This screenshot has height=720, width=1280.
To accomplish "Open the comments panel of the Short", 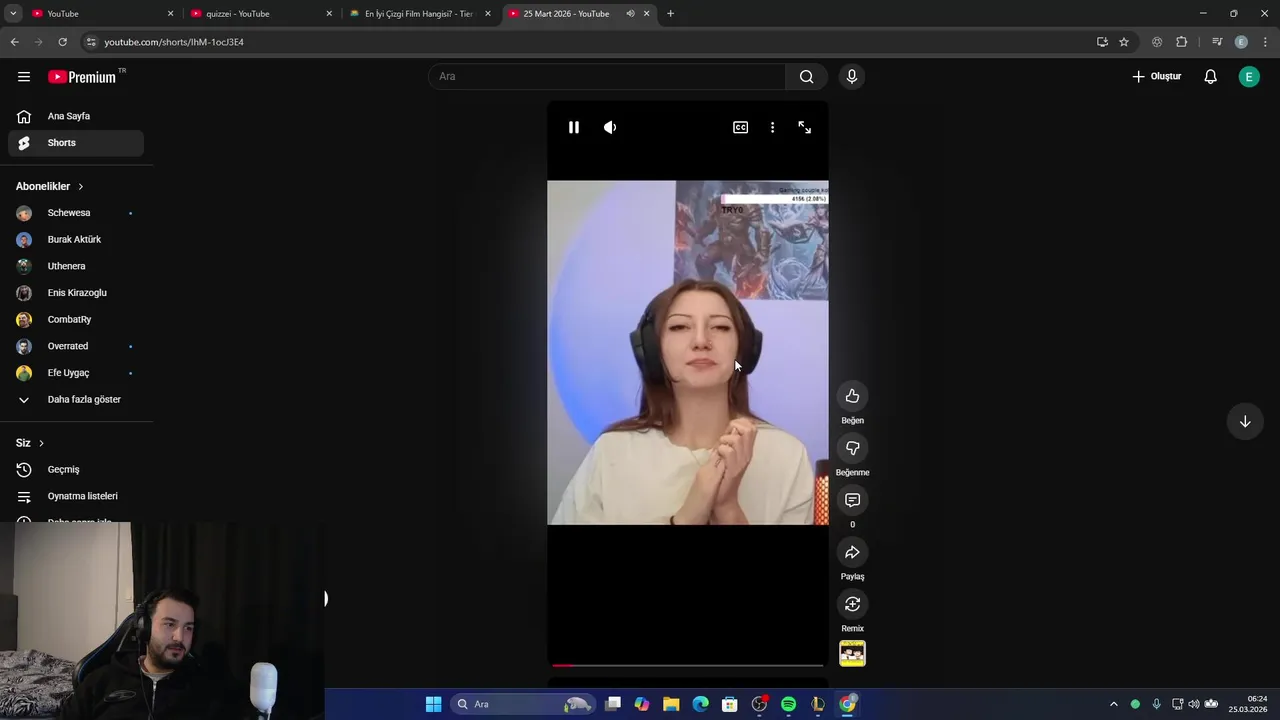I will tap(852, 500).
